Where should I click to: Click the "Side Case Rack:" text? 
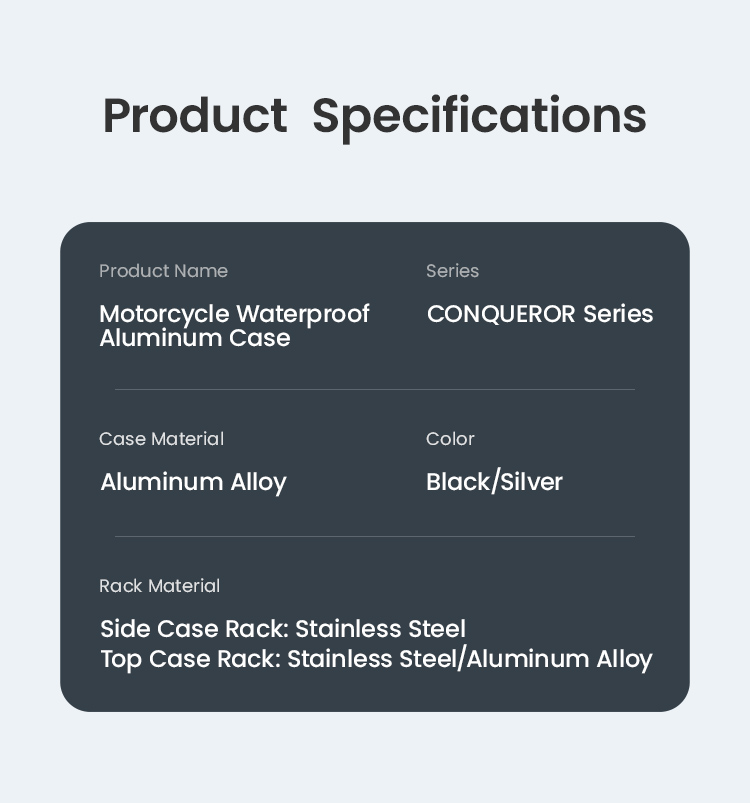click(x=194, y=629)
